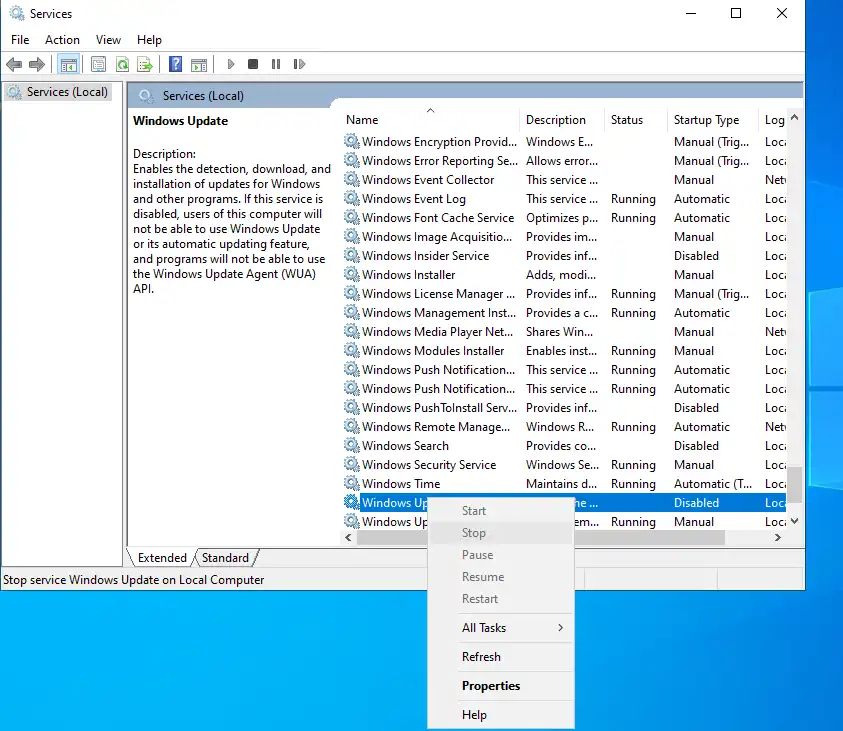Viewport: 843px width, 731px height.
Task: Choose Help at the bottom of the context menu
Action: pos(501,715)
